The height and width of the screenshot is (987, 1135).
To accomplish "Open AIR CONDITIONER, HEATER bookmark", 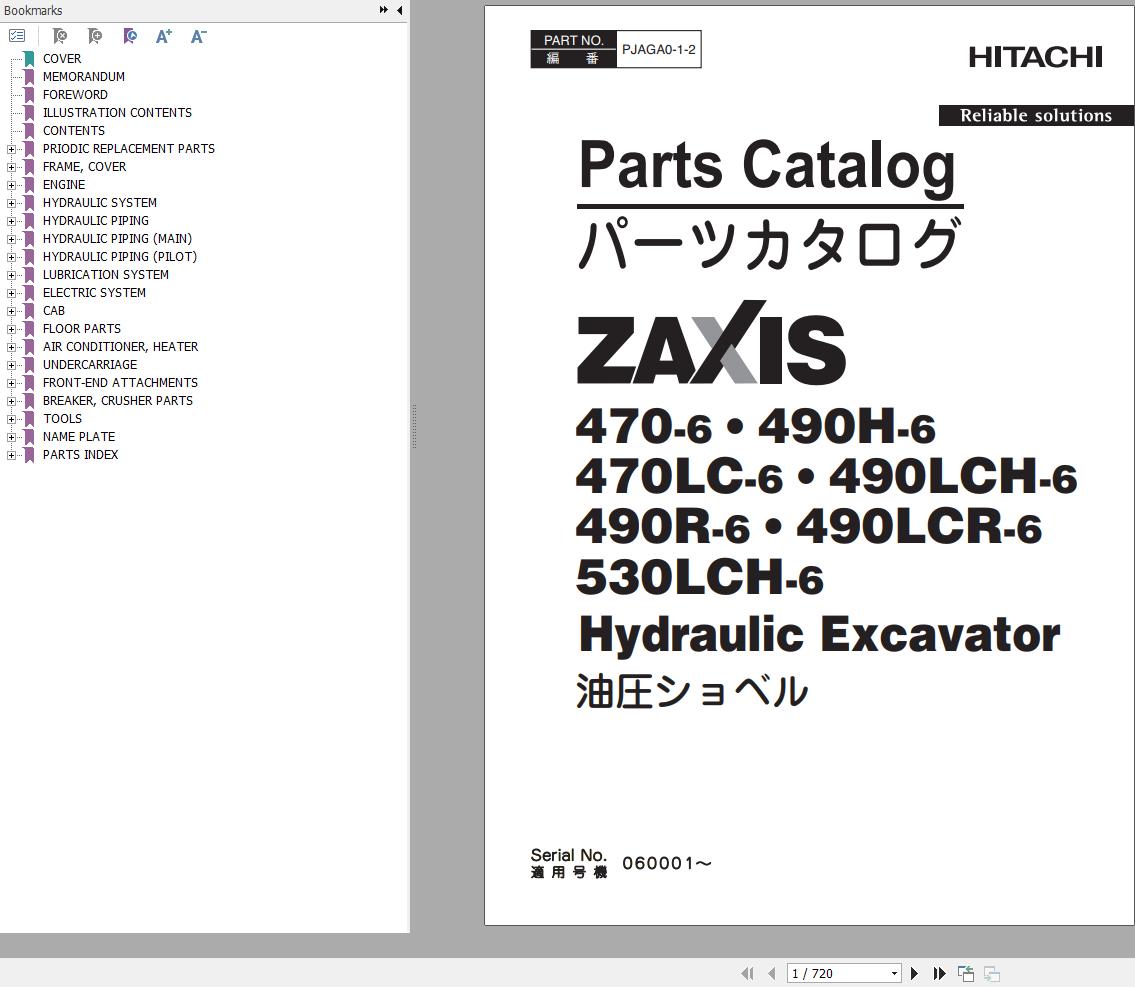I will point(120,347).
